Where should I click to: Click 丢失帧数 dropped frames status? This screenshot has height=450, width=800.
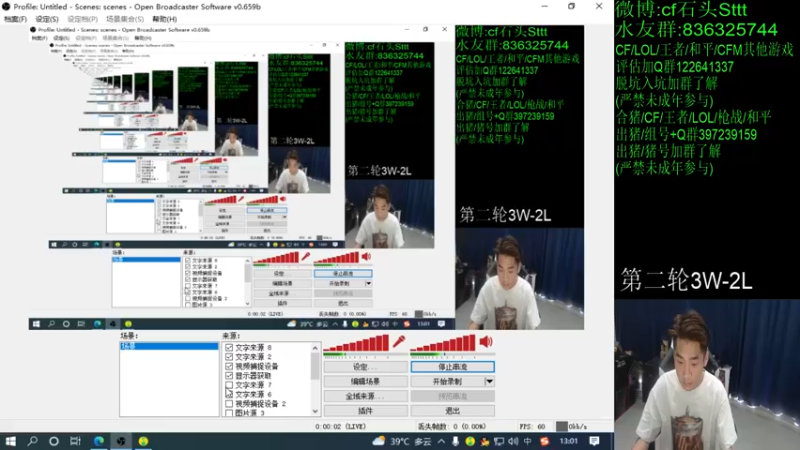(x=452, y=427)
